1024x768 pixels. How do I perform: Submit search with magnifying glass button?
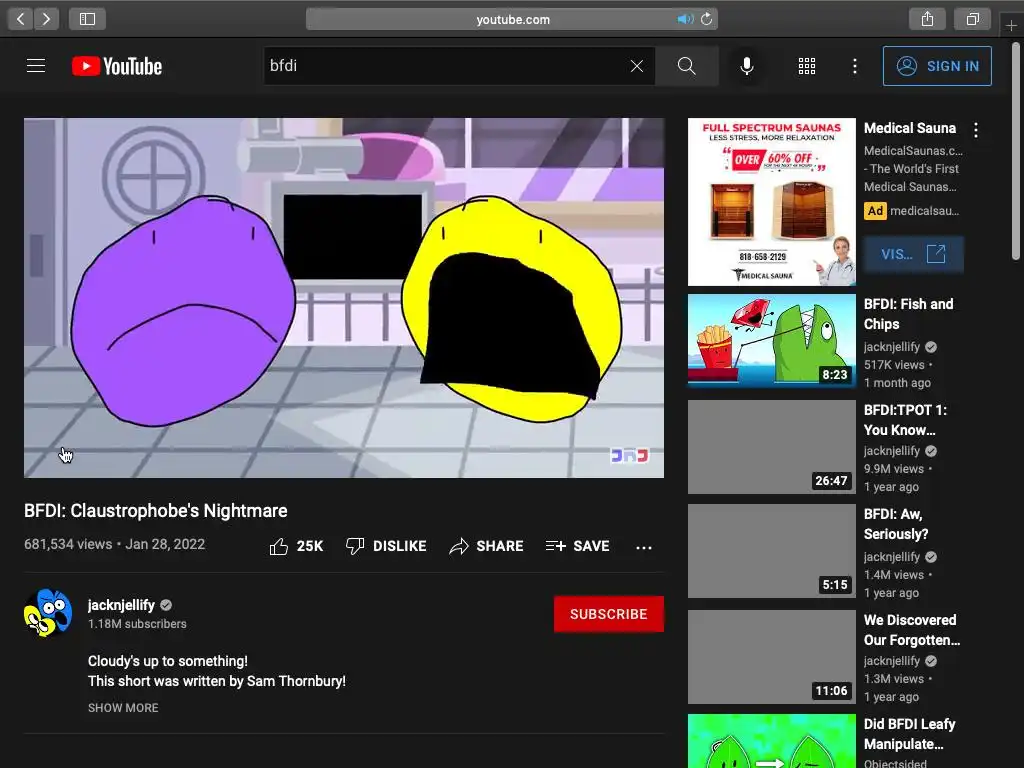[686, 66]
